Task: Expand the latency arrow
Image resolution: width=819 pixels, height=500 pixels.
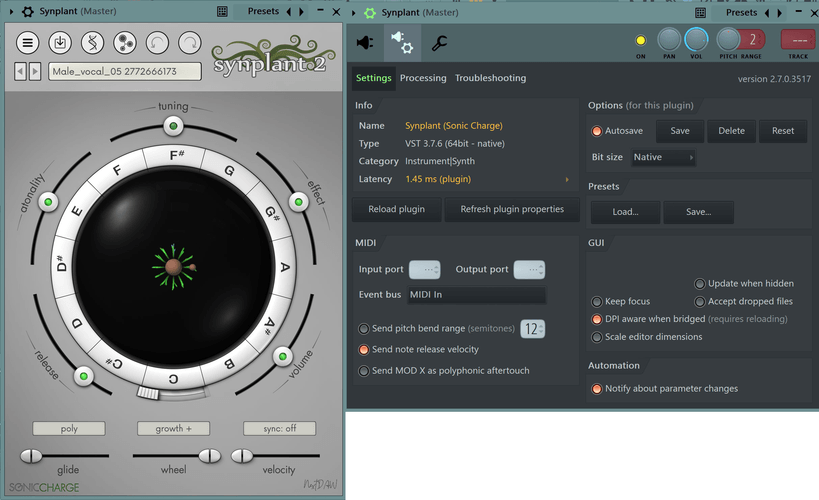Action: [x=567, y=179]
